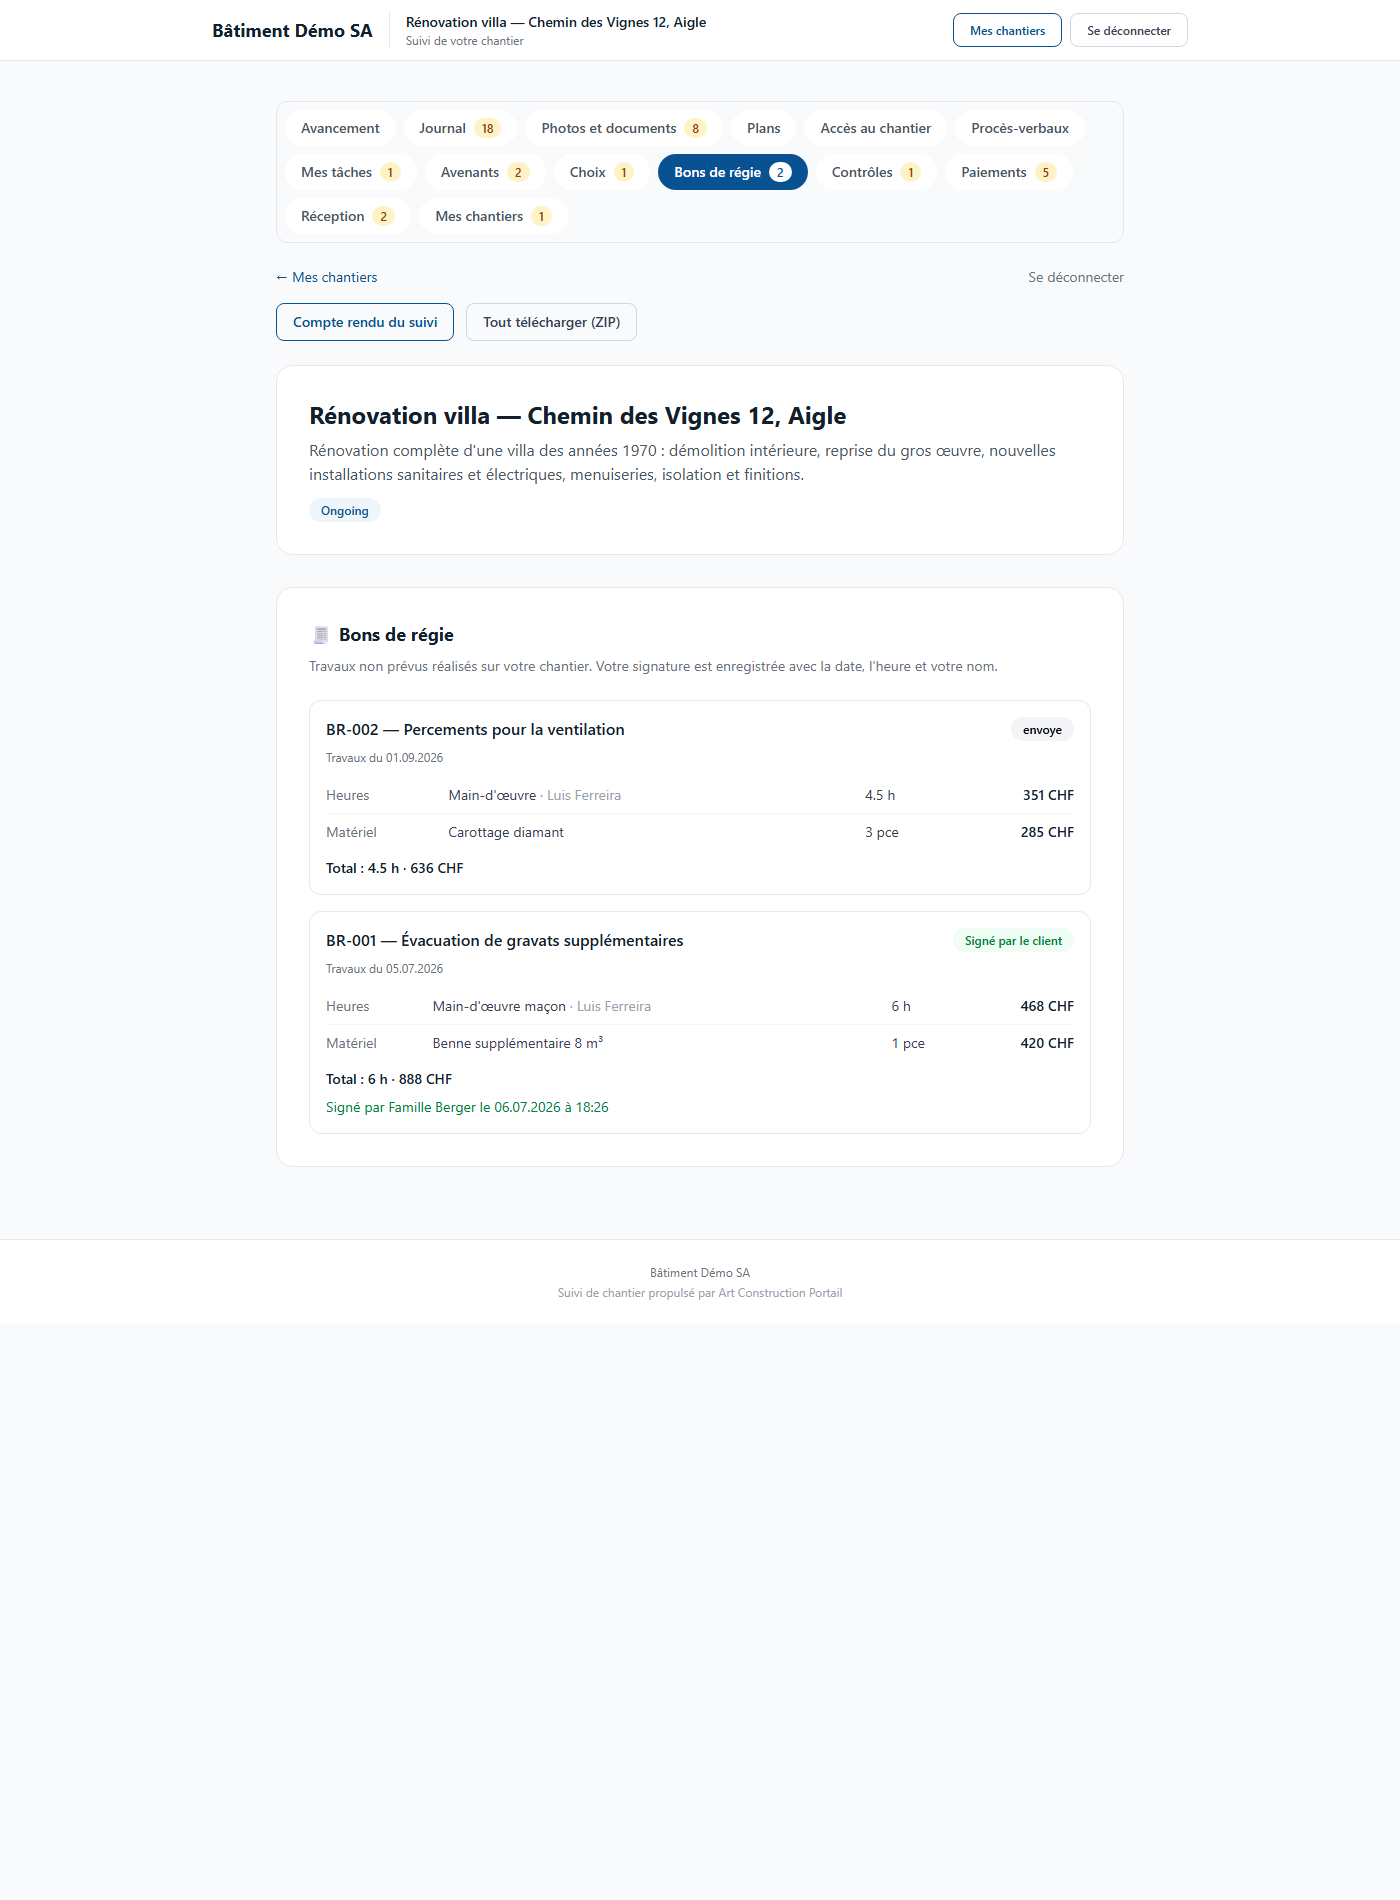
Task: Click Benne supplémentaire 8 m³ row text
Action: tap(518, 1043)
